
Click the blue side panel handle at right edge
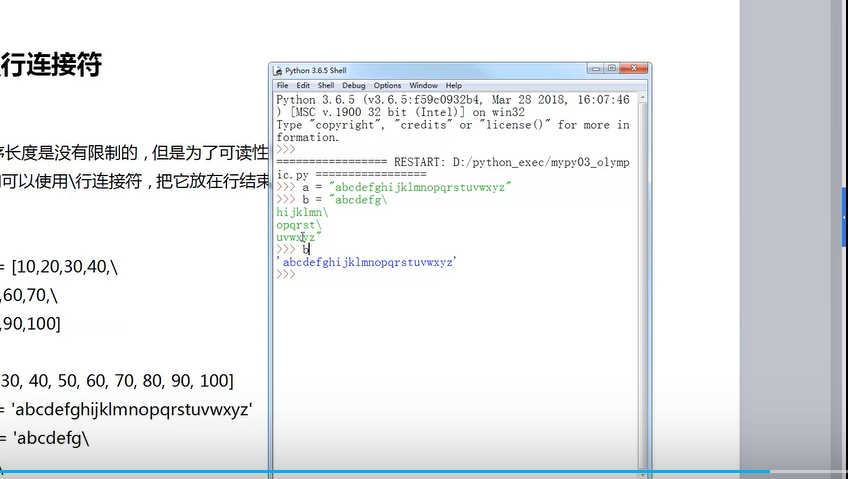tap(844, 217)
